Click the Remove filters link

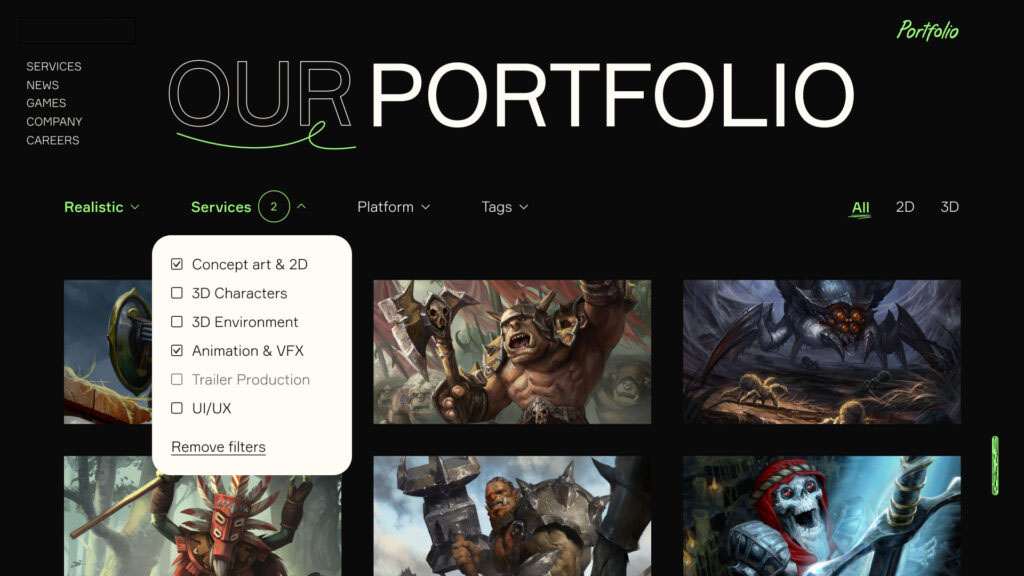218,447
